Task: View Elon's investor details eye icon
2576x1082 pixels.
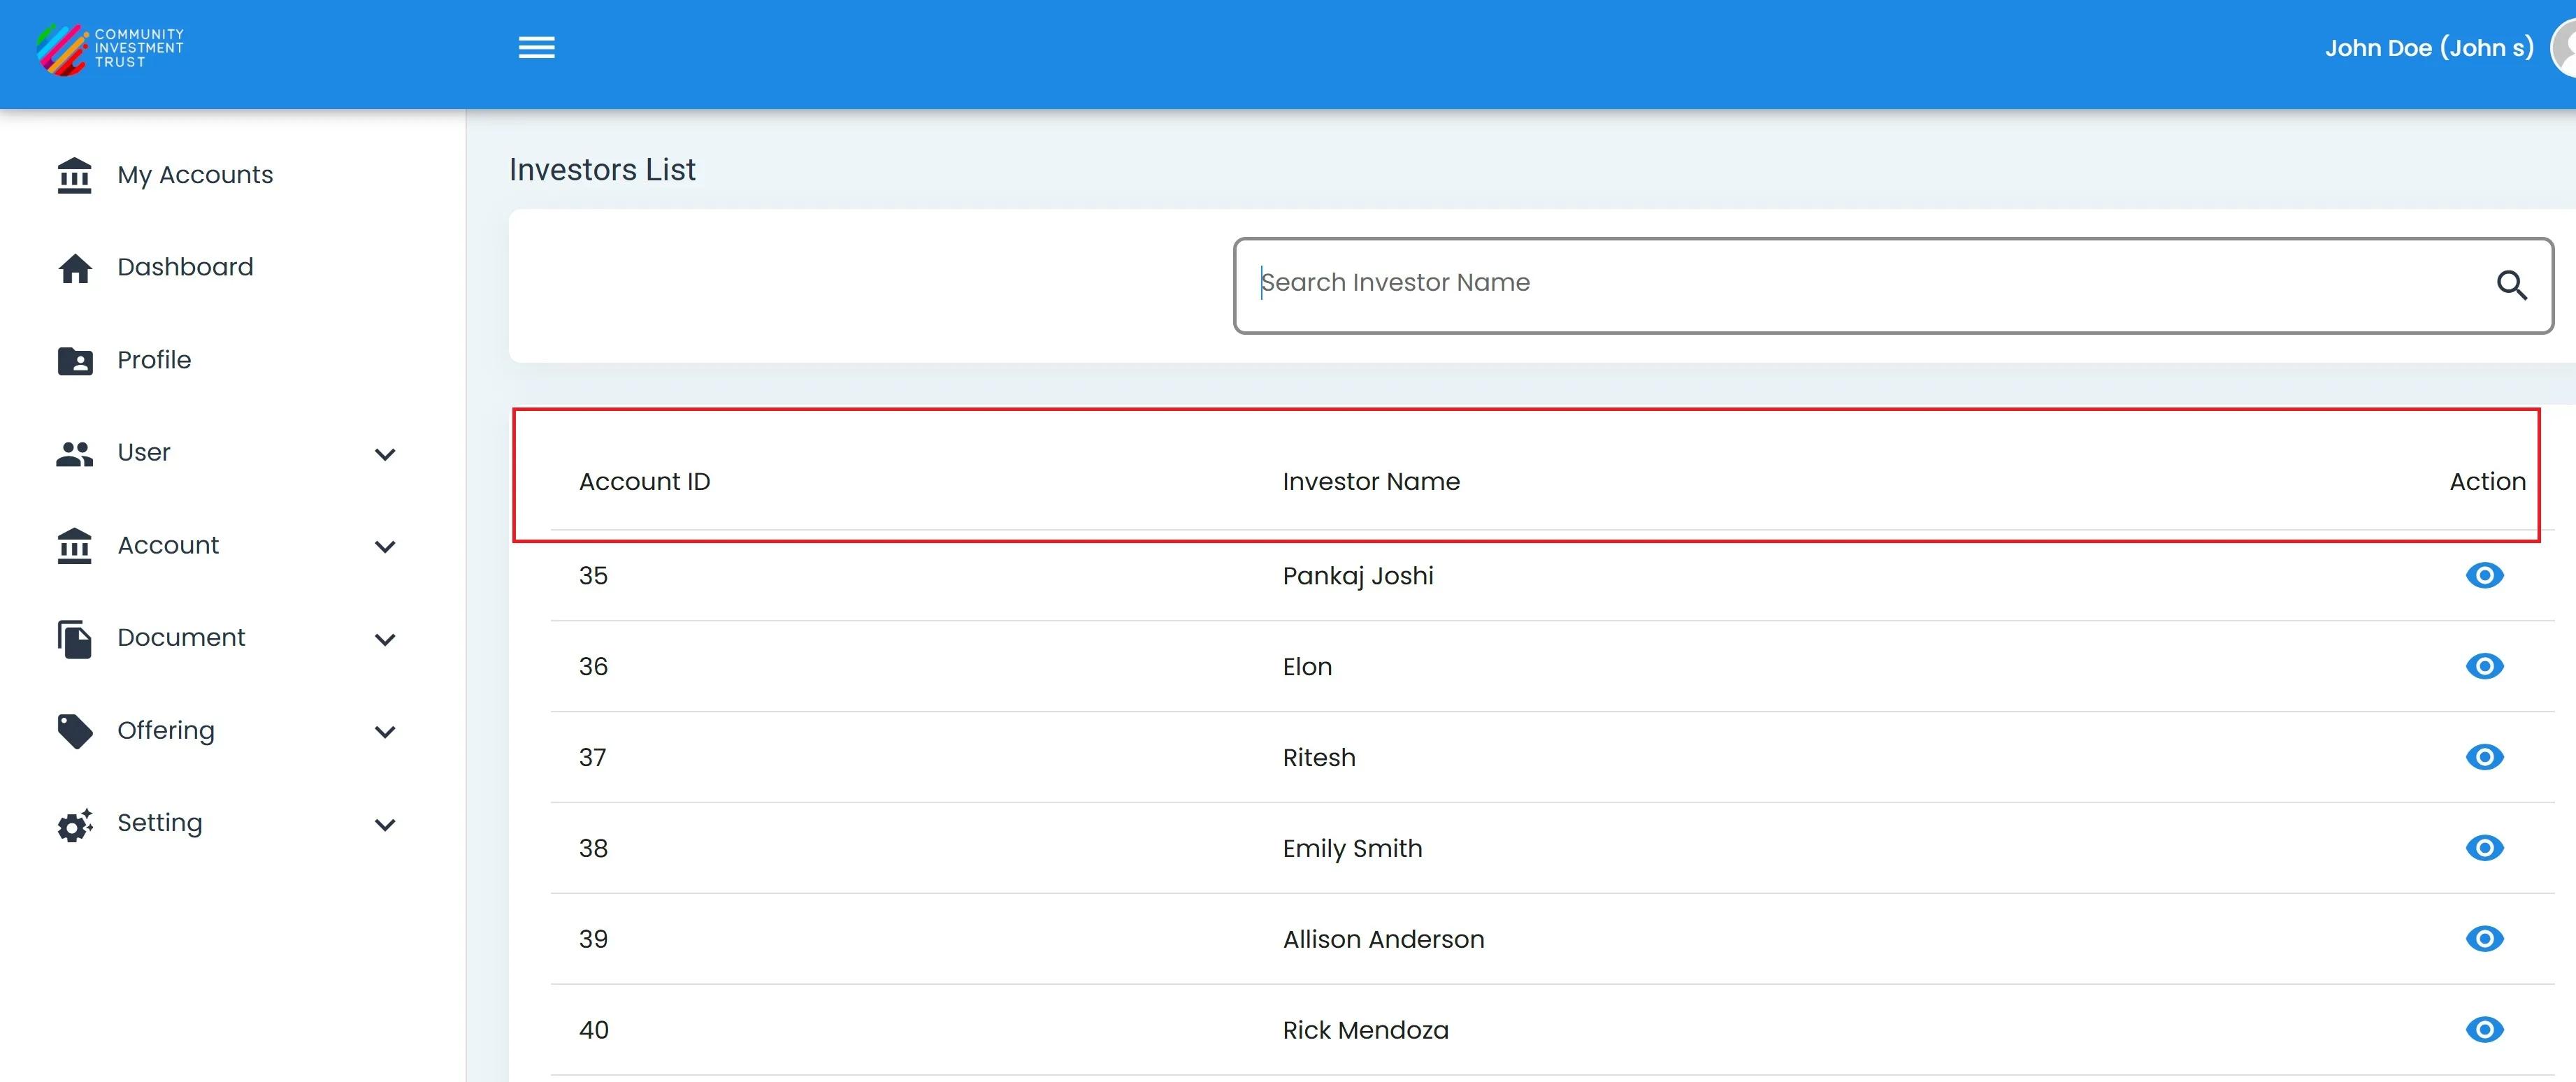Action: (2484, 667)
